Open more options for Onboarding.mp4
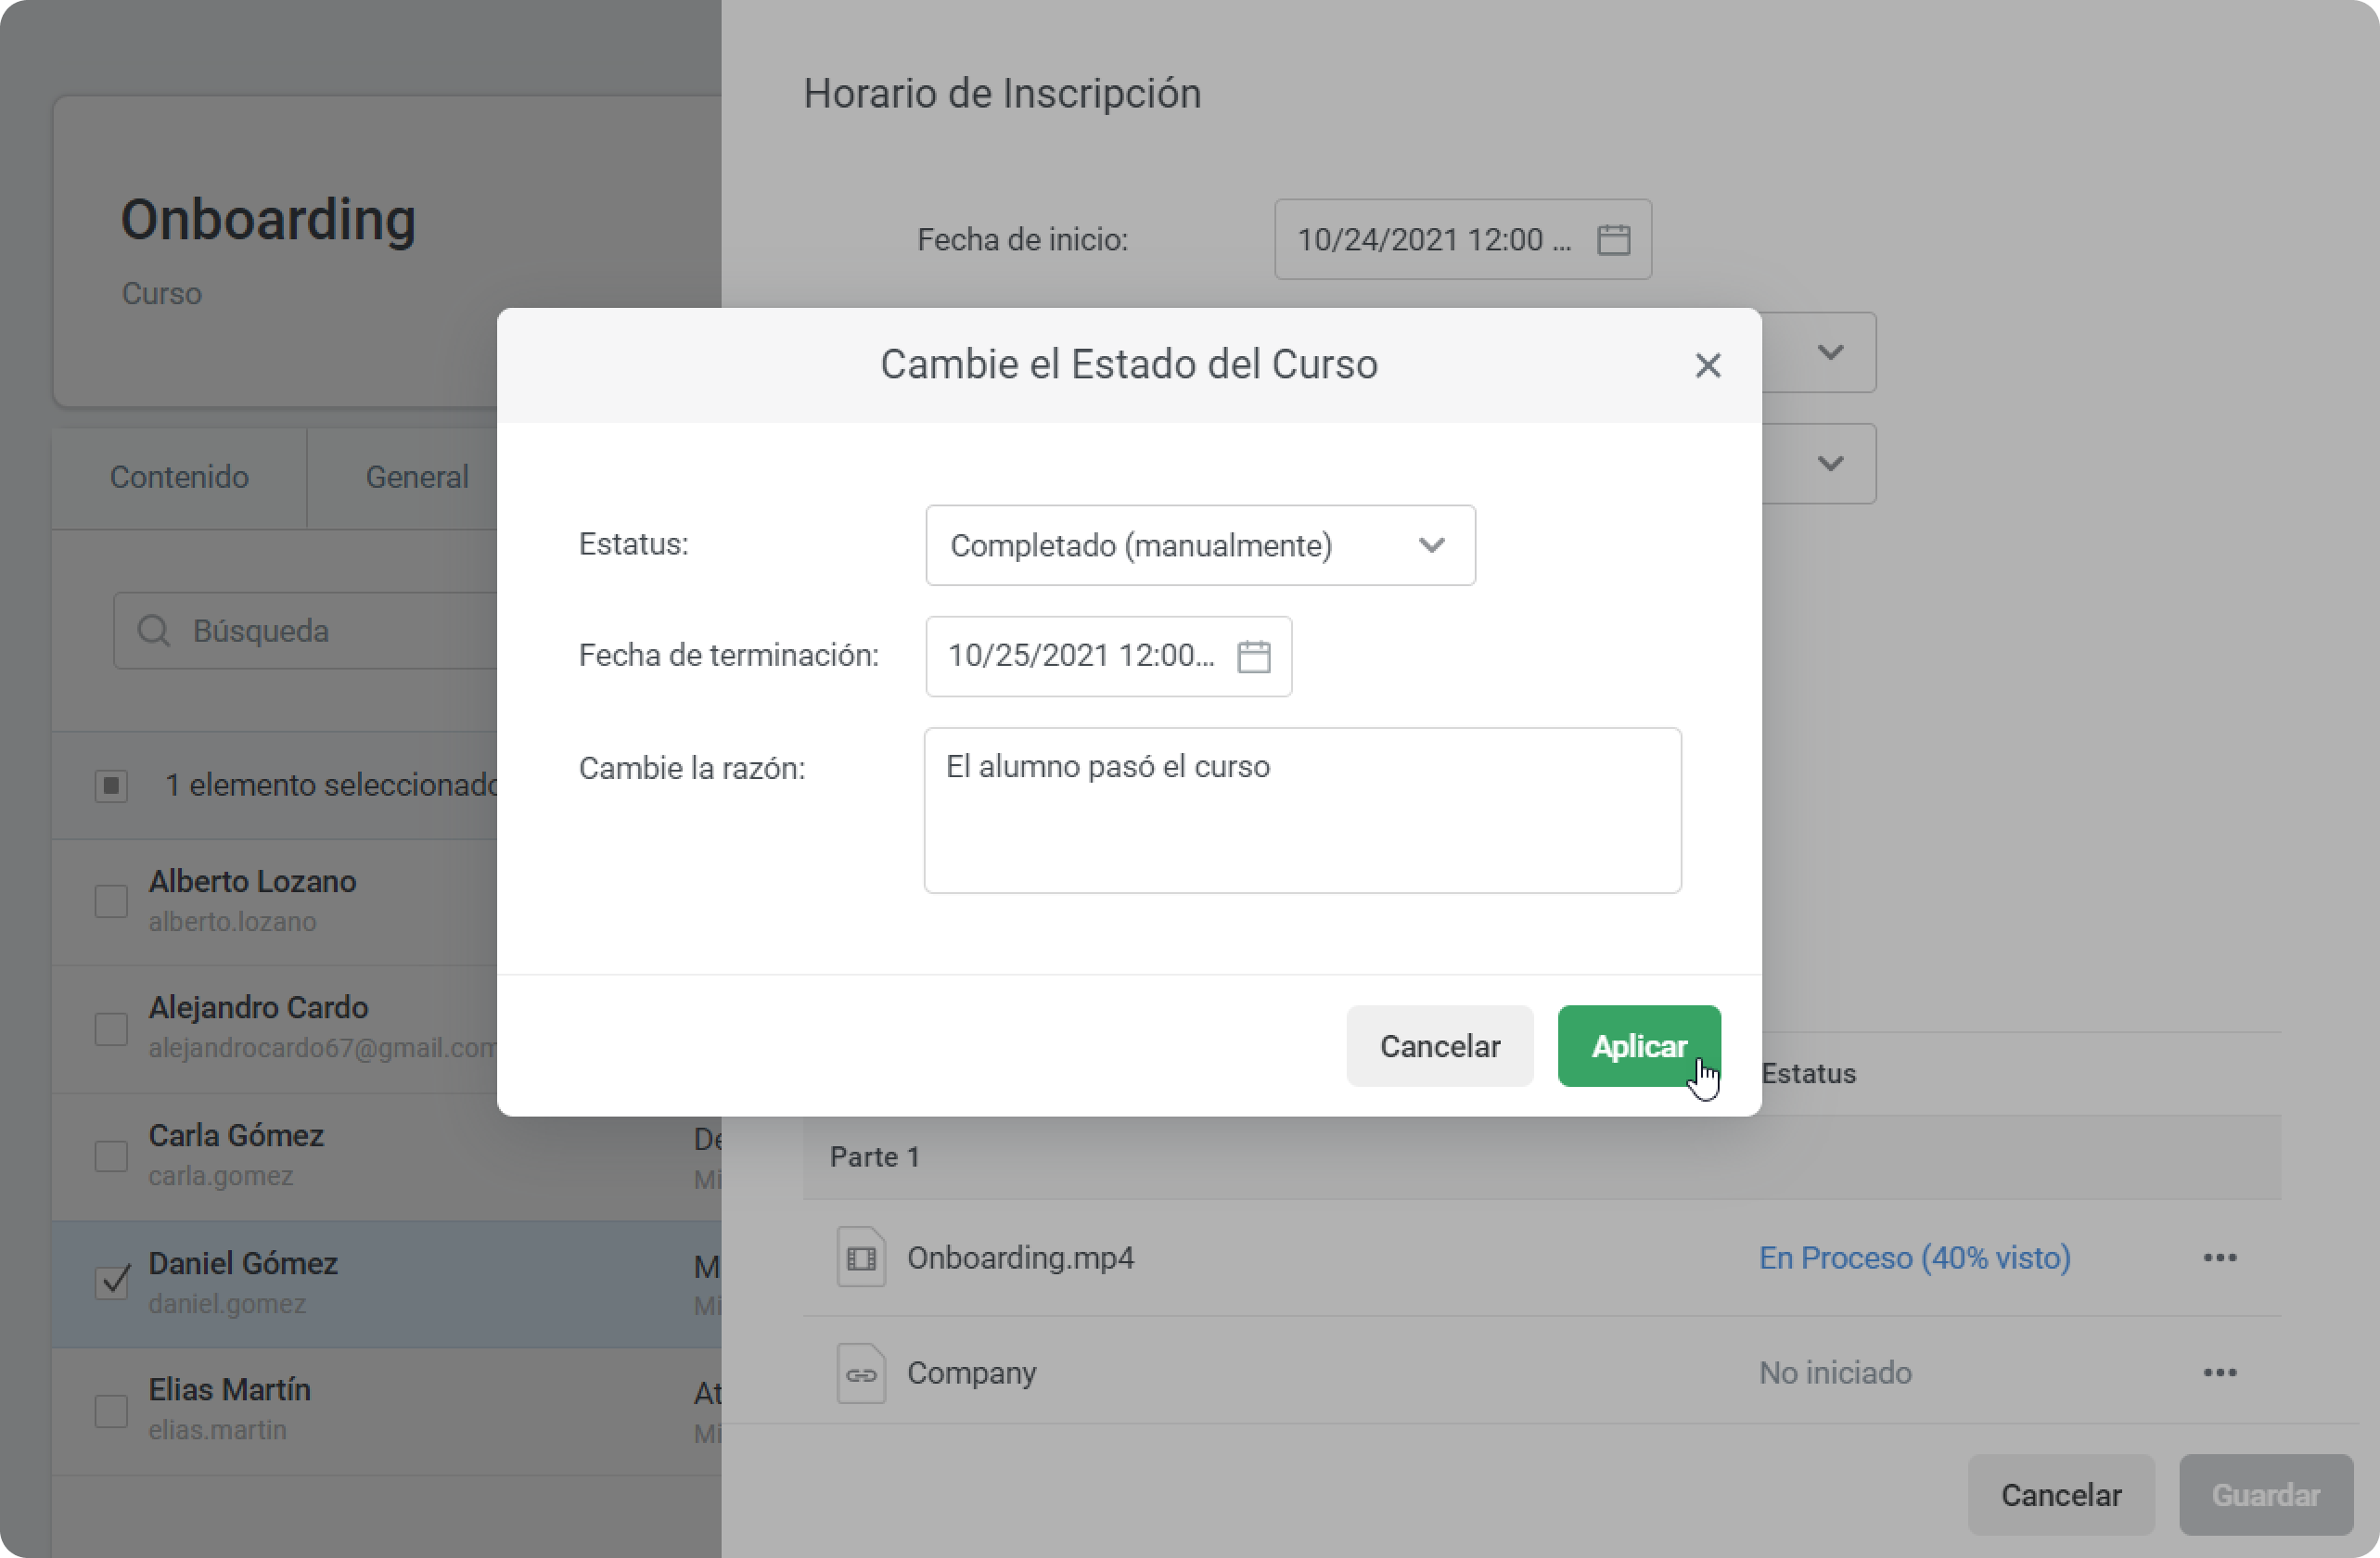 click(x=2219, y=1258)
